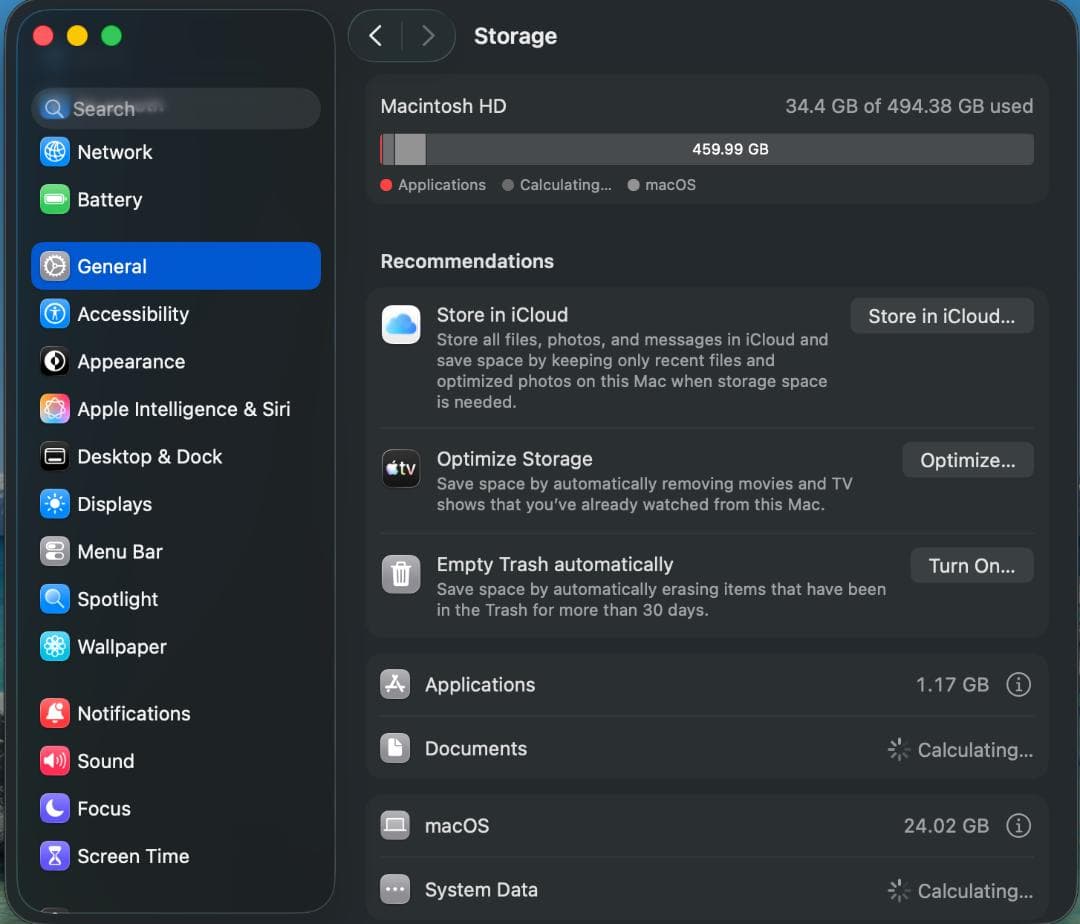Image resolution: width=1080 pixels, height=924 pixels.
Task: Click the Calculating... legend dot
Action: pos(508,185)
